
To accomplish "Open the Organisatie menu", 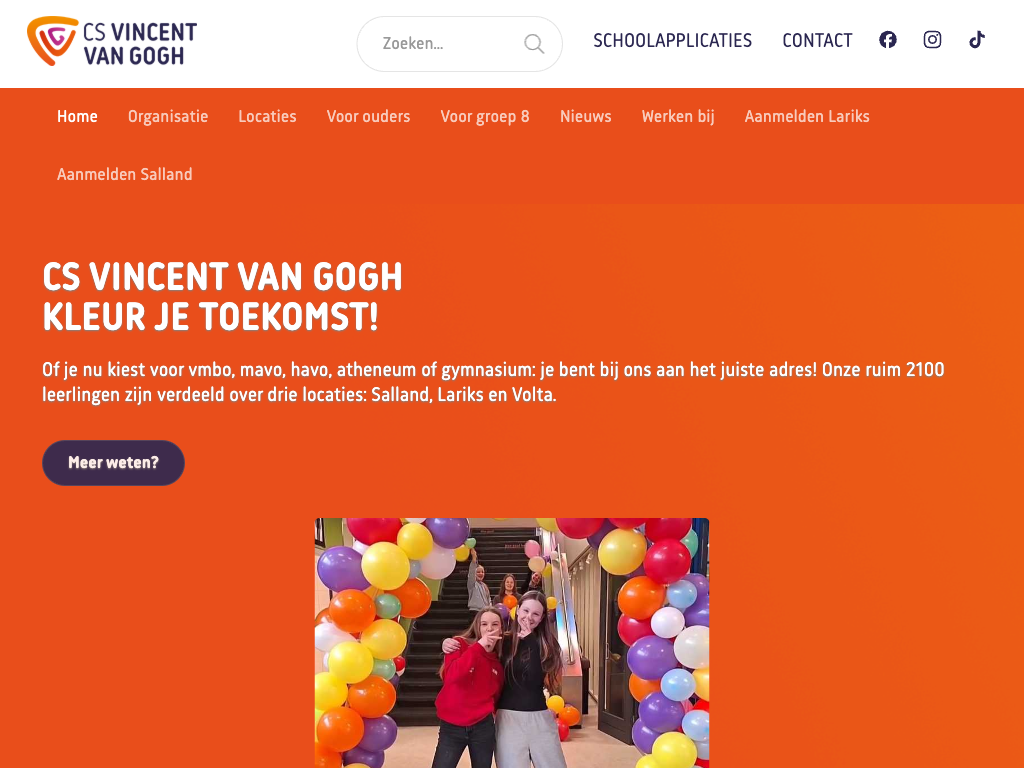I will point(168,116).
